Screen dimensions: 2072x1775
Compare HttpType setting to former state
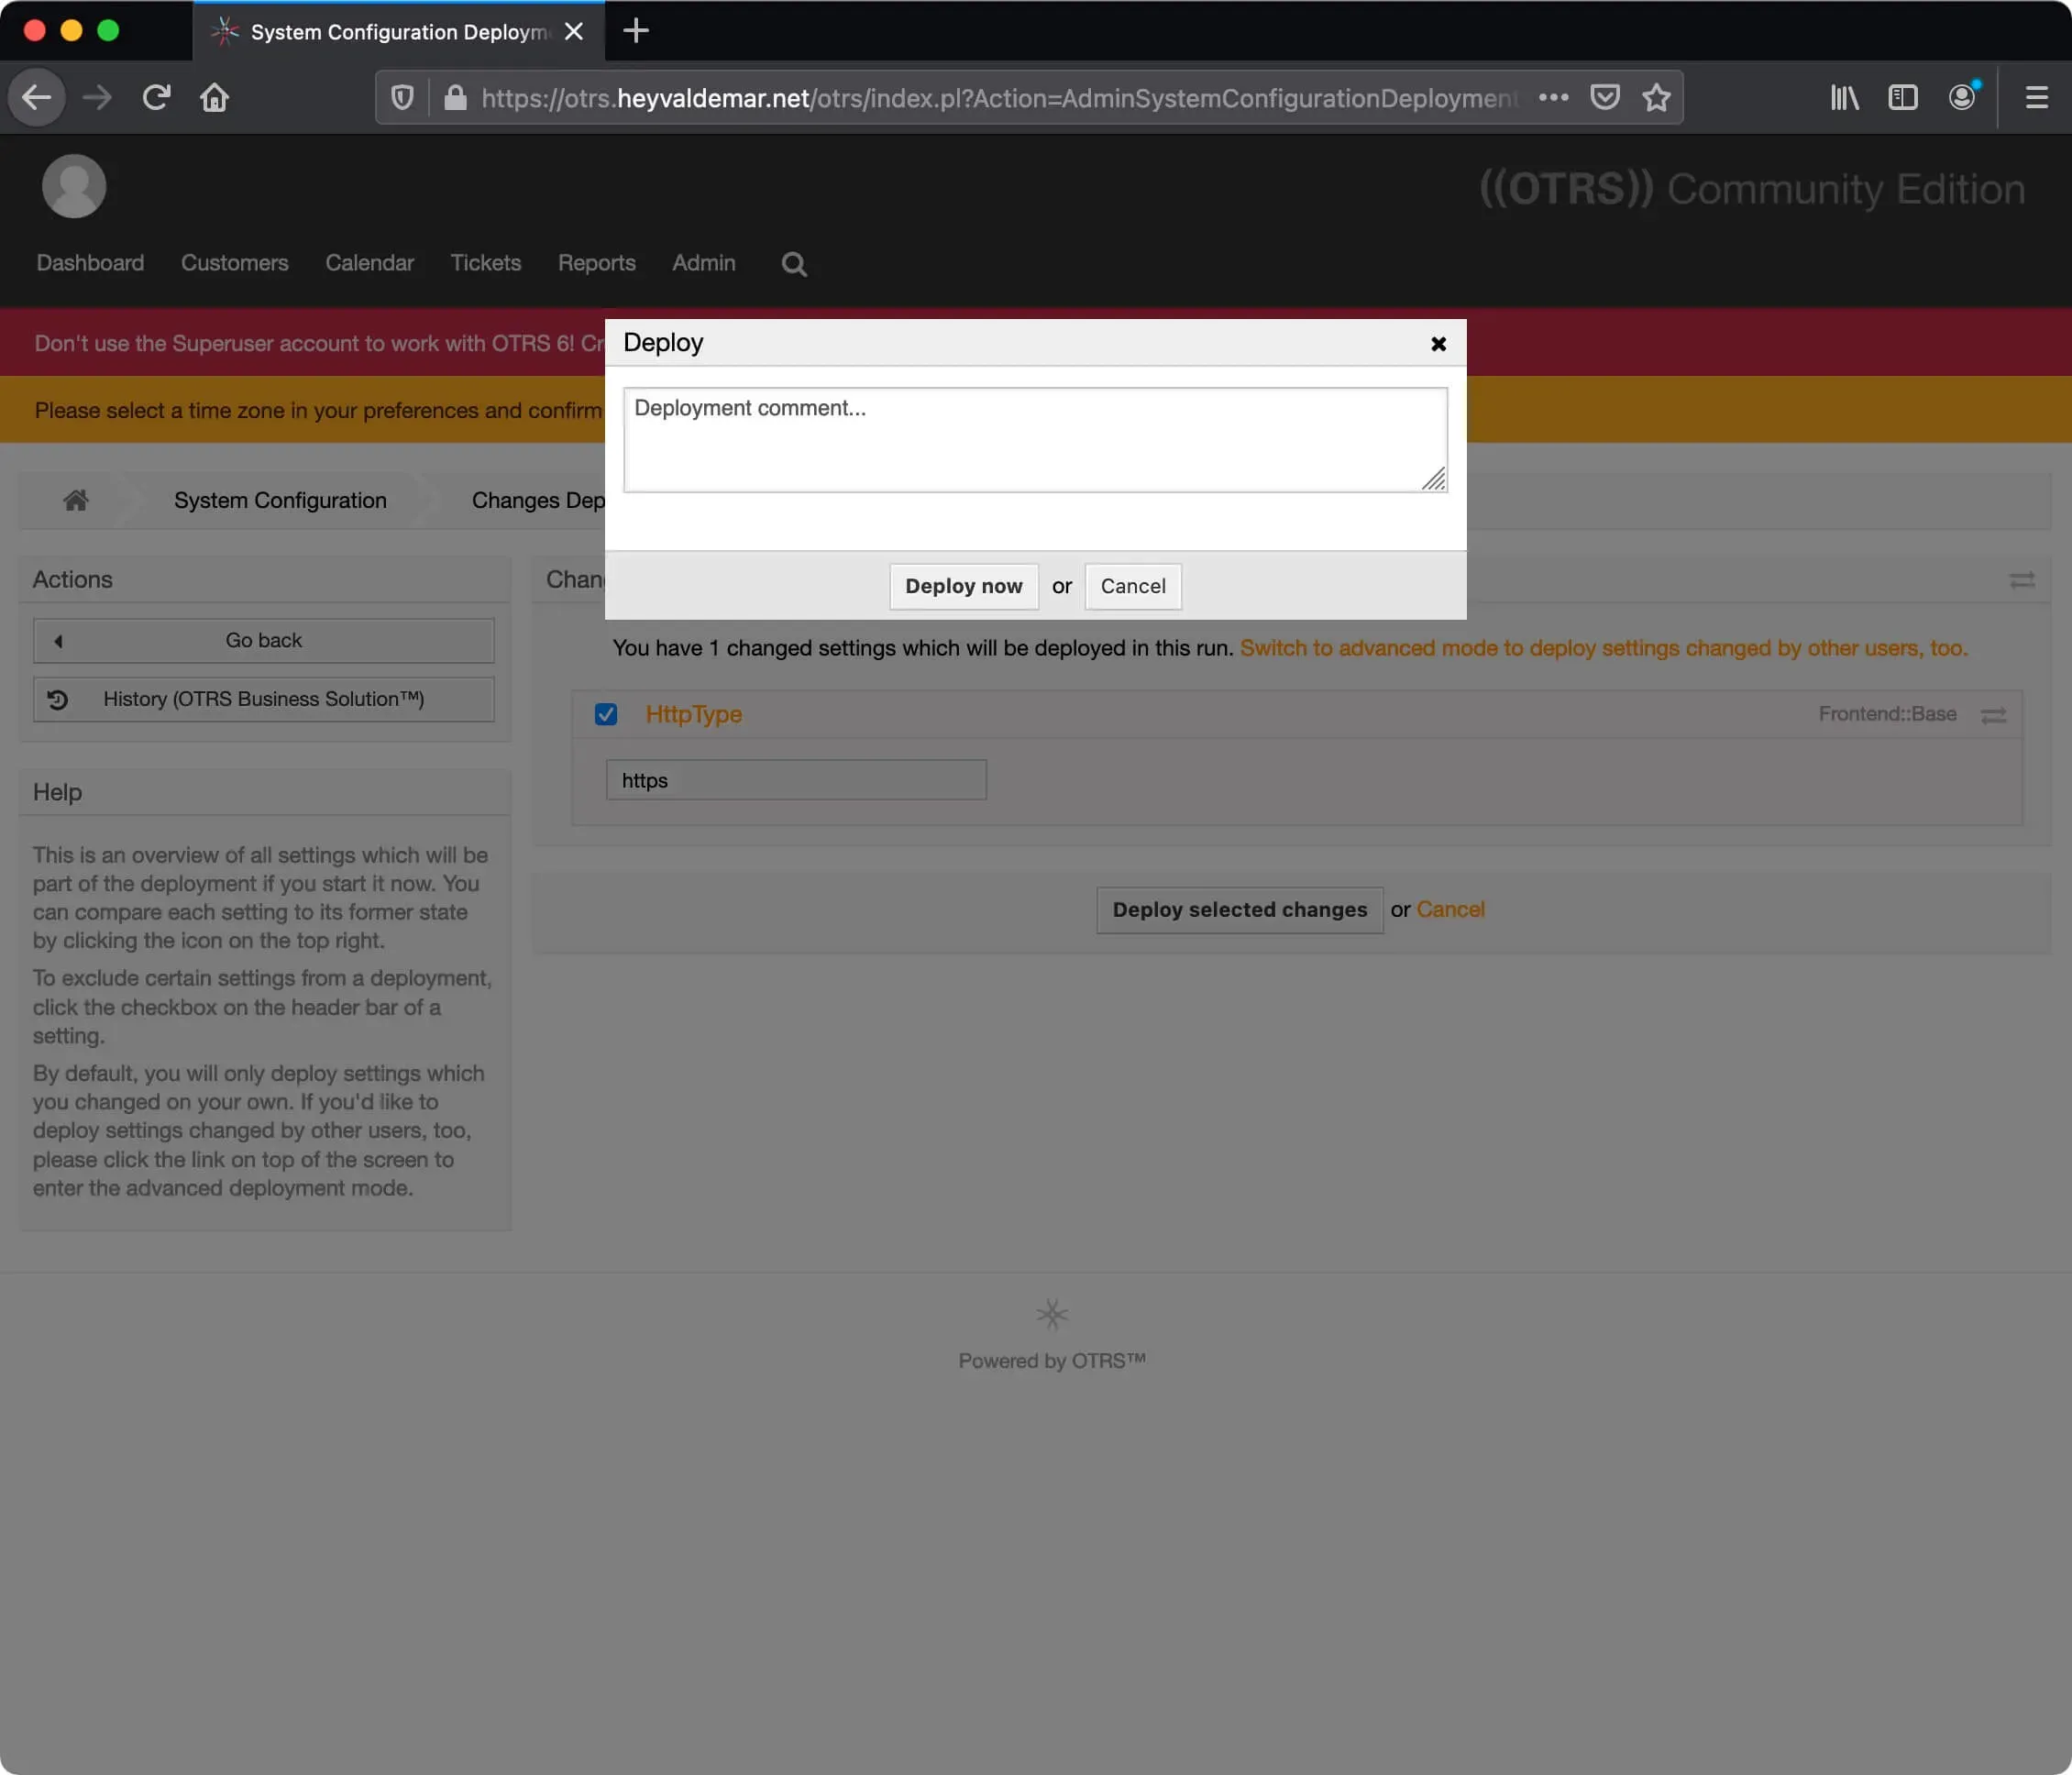coord(1994,715)
